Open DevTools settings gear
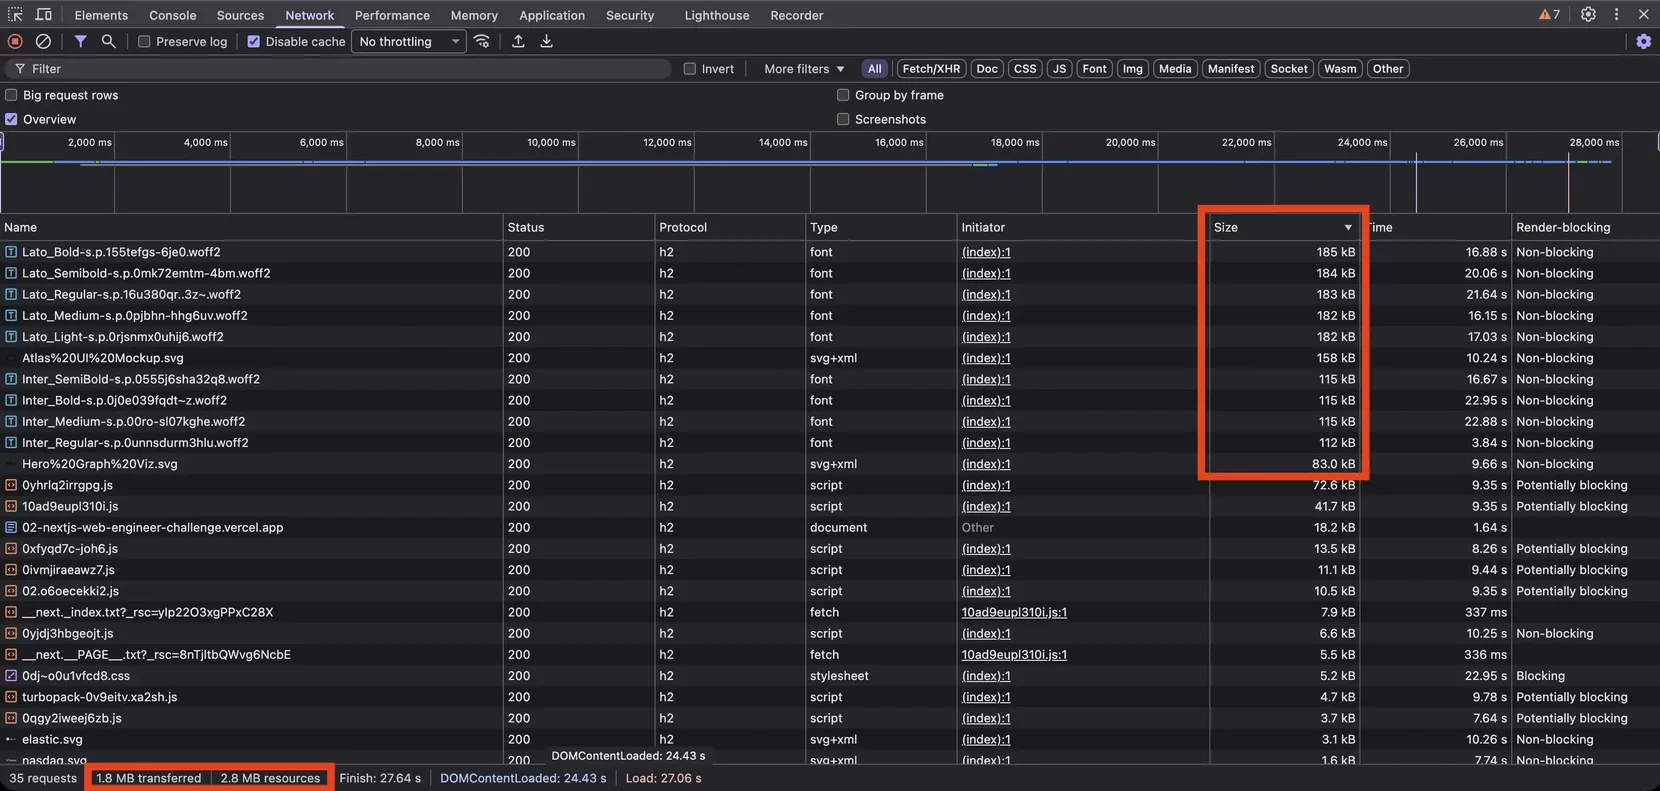 tap(1588, 15)
